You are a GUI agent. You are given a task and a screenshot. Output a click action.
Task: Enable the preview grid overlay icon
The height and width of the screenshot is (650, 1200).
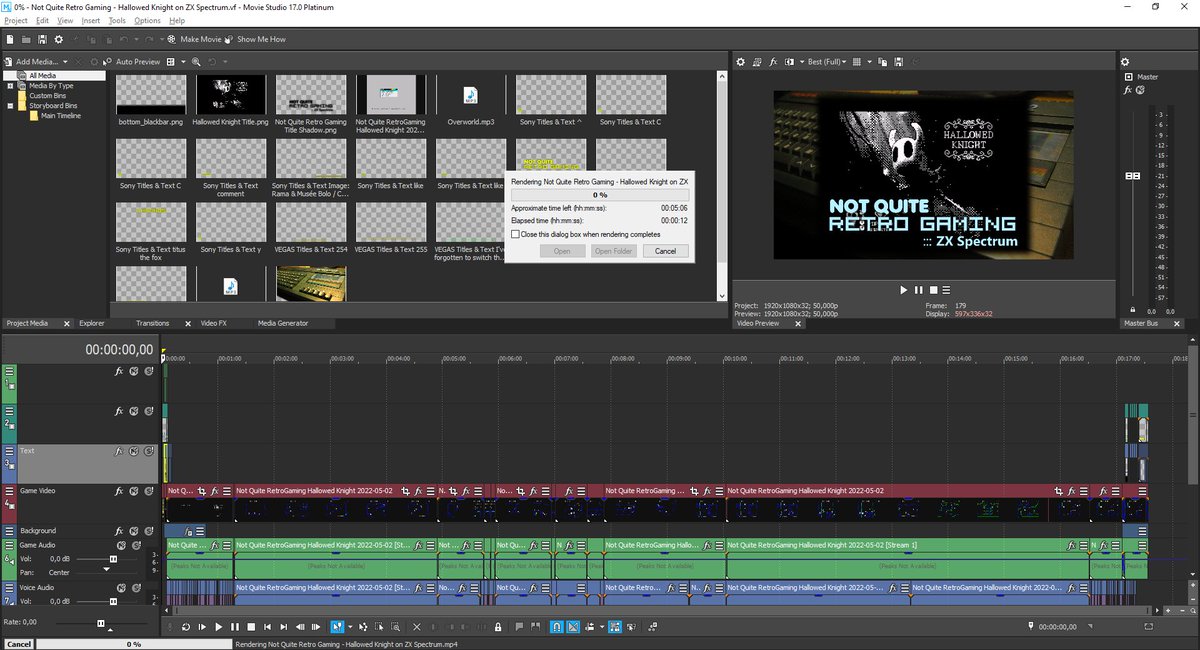[x=858, y=62]
